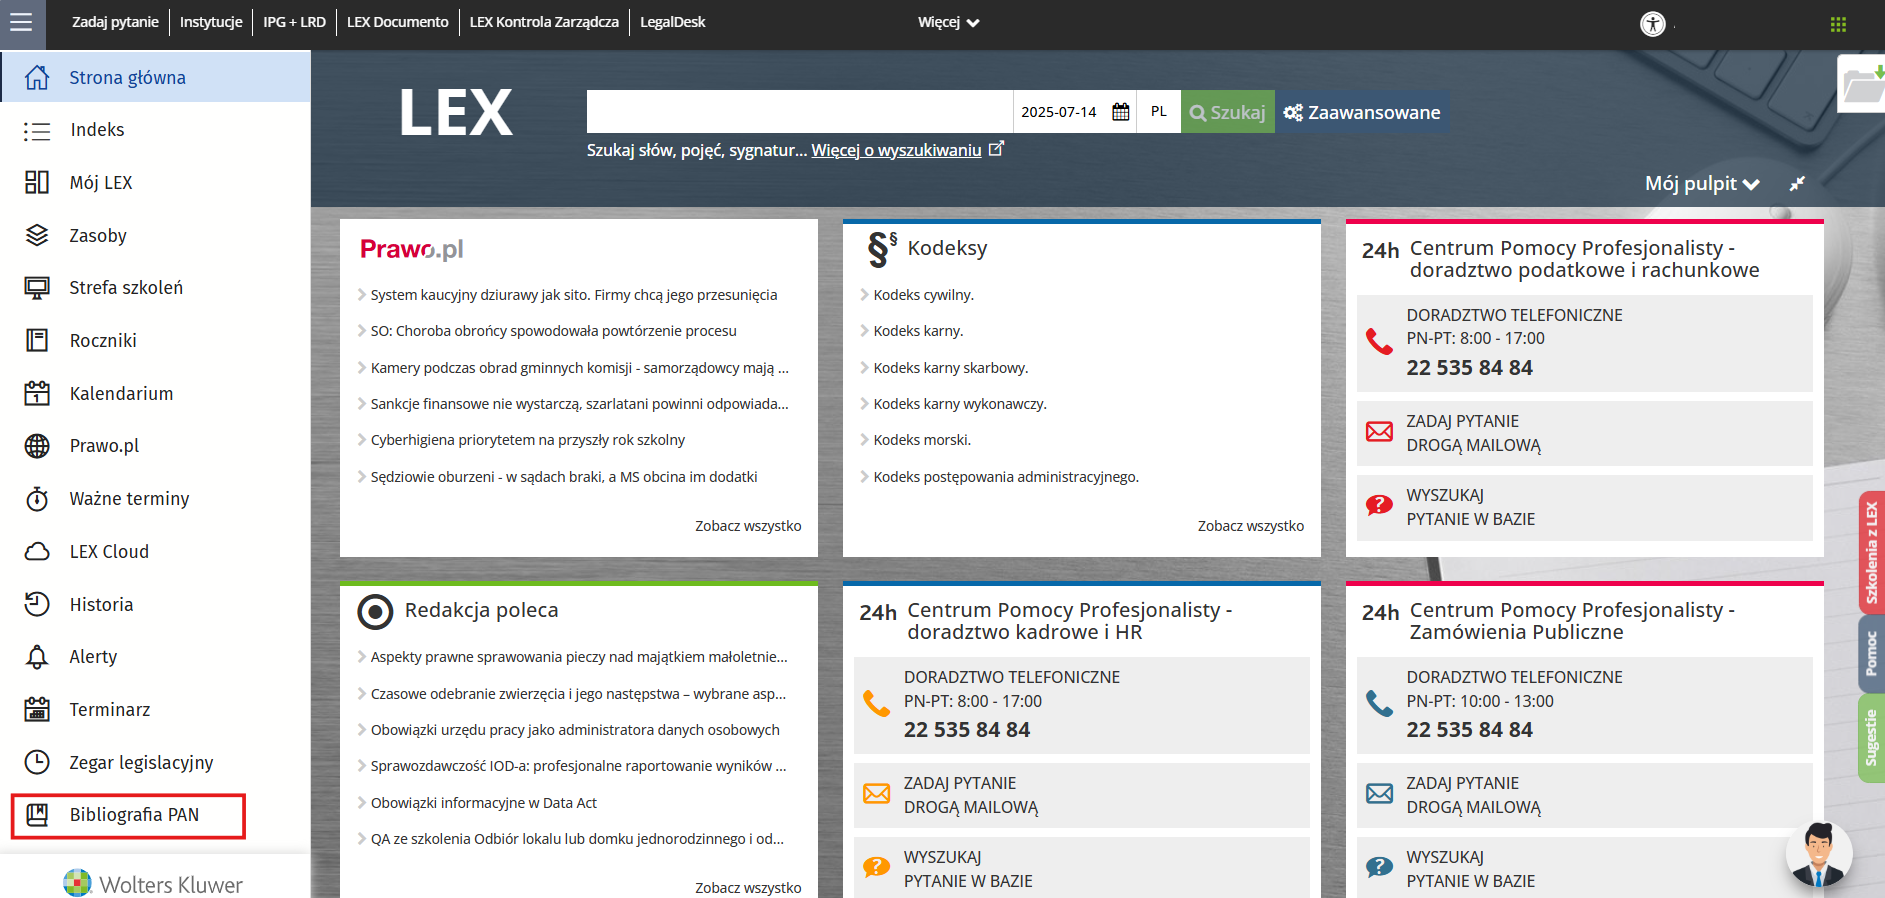Open the green apps grid icon
Viewport: 1885px width, 898px height.
1838,24
